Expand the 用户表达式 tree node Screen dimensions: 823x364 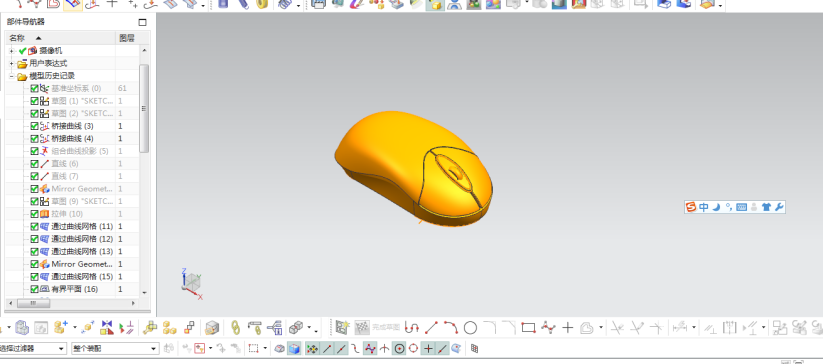coord(11,63)
